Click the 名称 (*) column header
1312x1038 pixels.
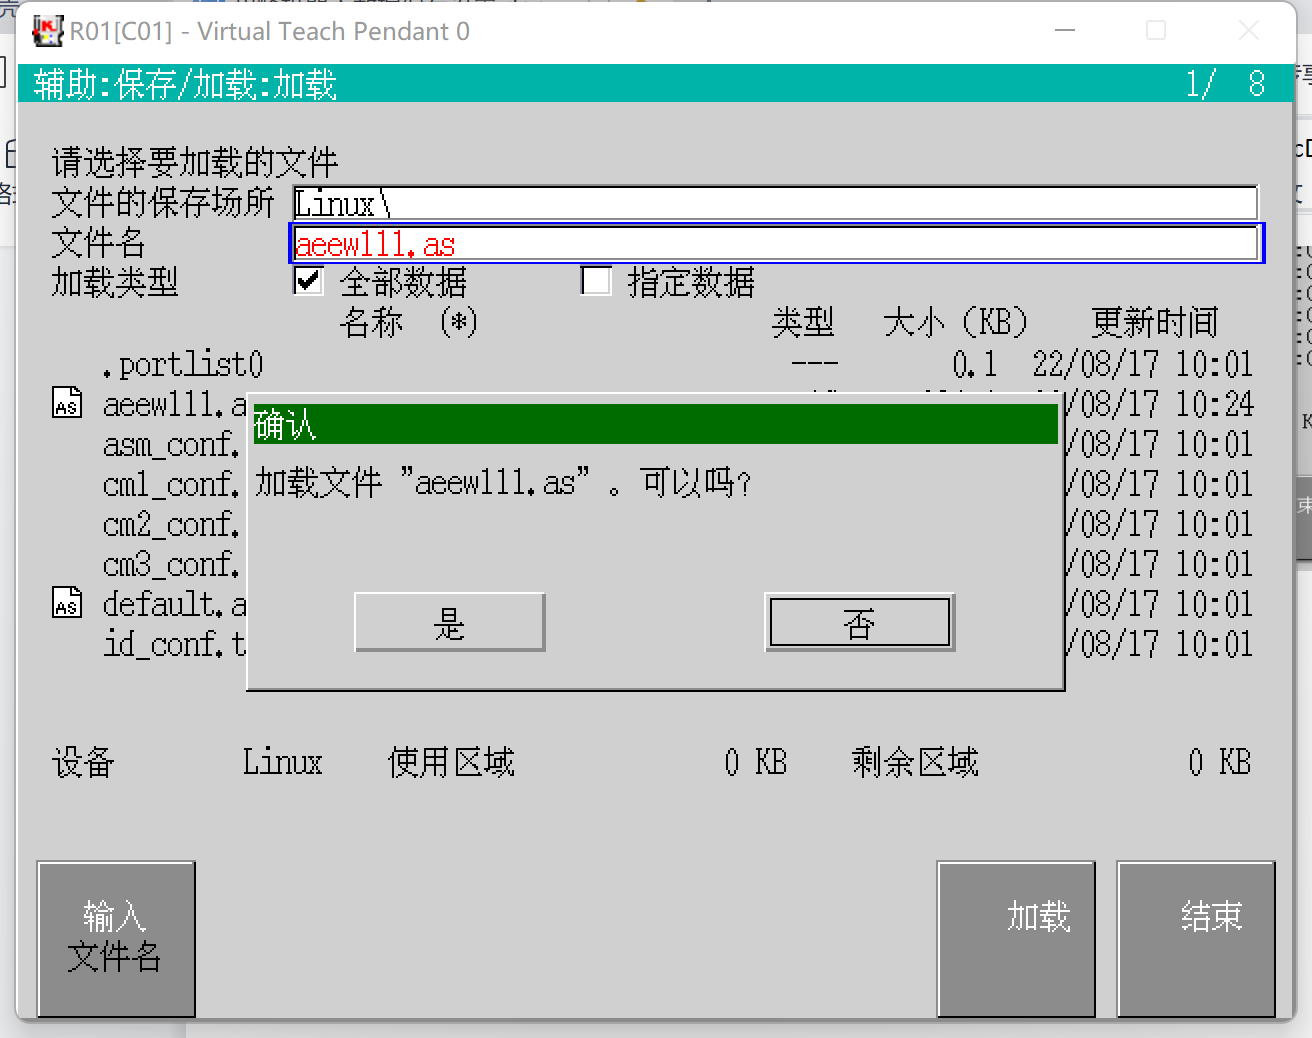pyautogui.click(x=409, y=322)
